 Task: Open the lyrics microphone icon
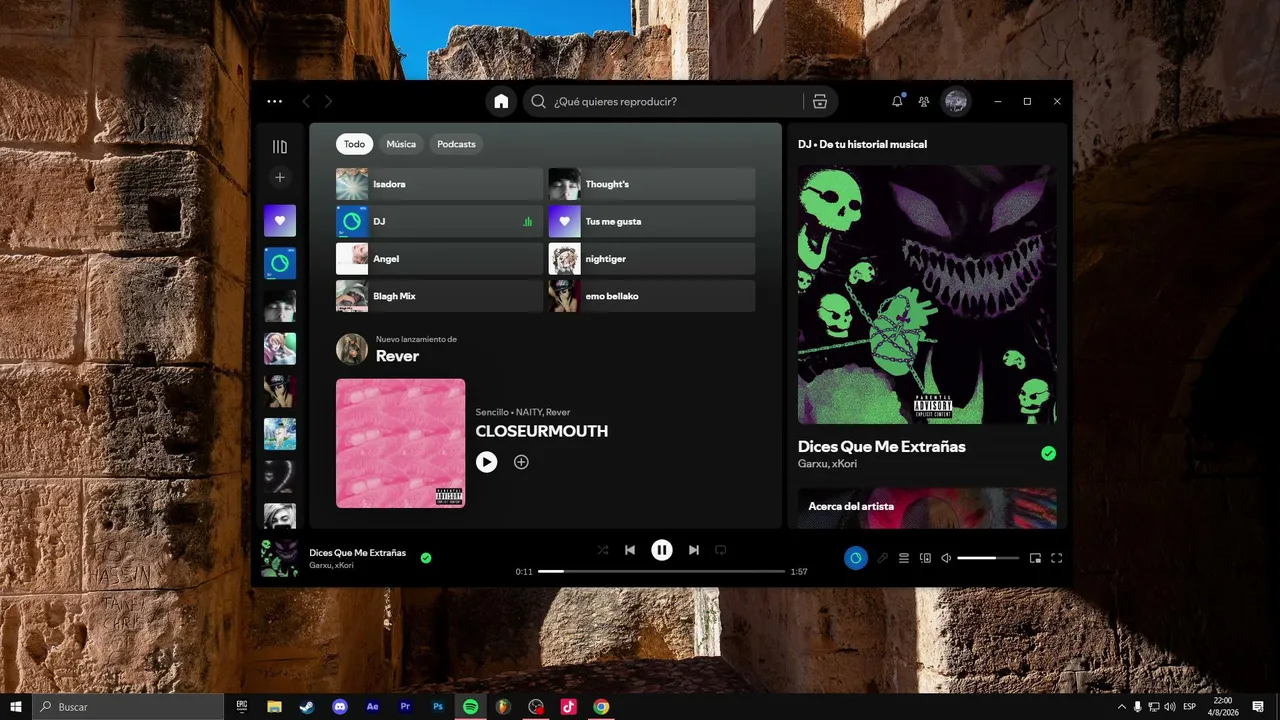pos(882,558)
